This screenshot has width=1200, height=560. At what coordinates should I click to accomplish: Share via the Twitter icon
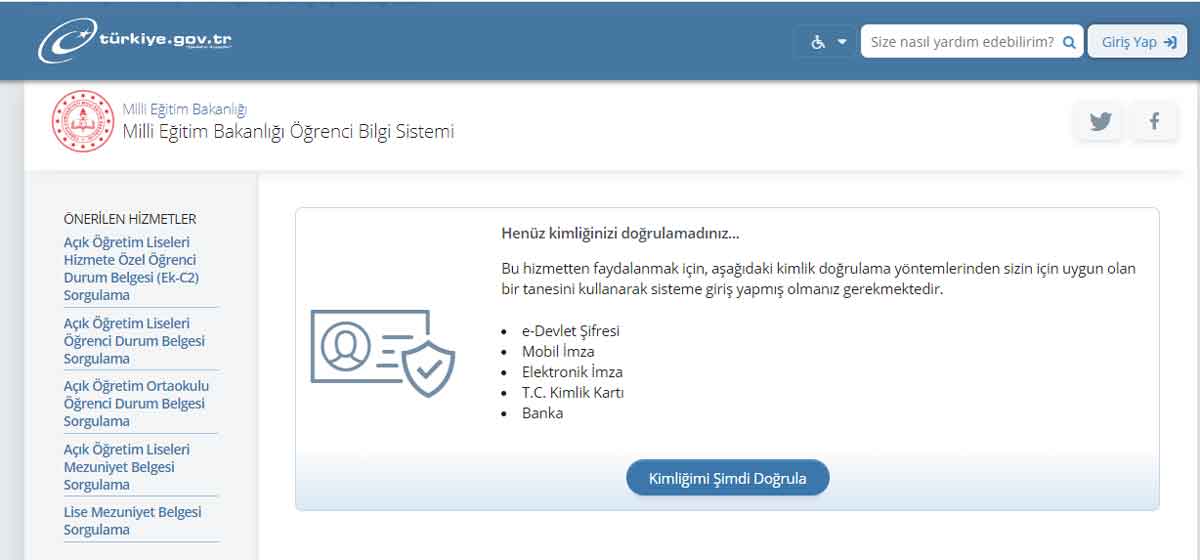(1100, 121)
